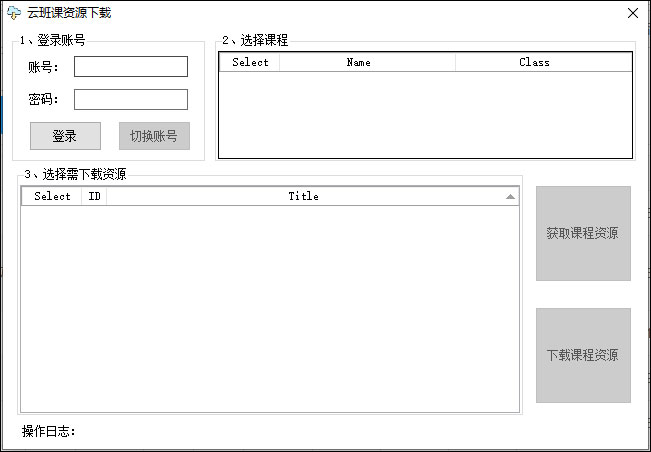Click the 3、选择需下载资源 group title

coord(75,174)
